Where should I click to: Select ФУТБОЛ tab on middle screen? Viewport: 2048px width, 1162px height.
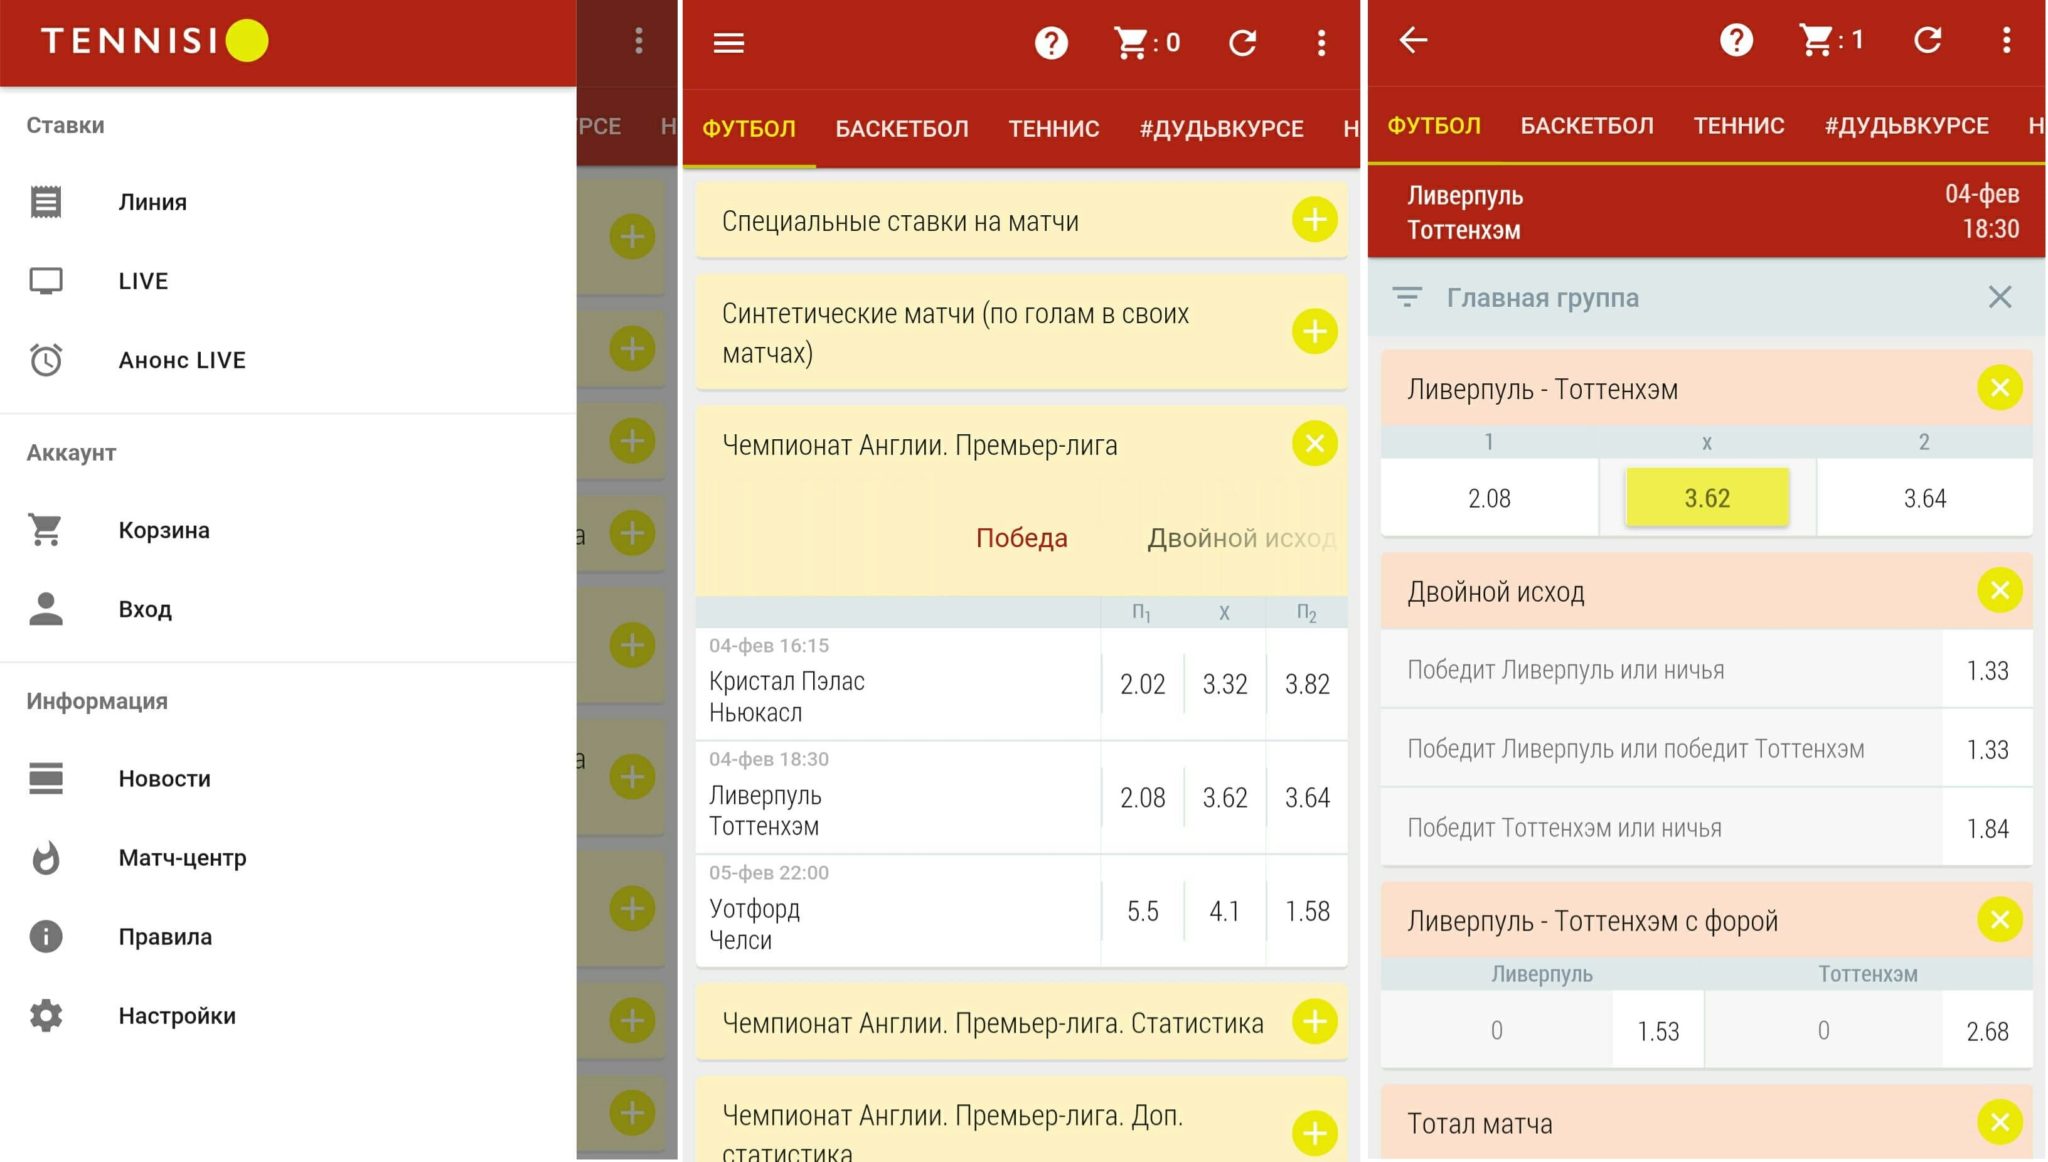(x=749, y=129)
